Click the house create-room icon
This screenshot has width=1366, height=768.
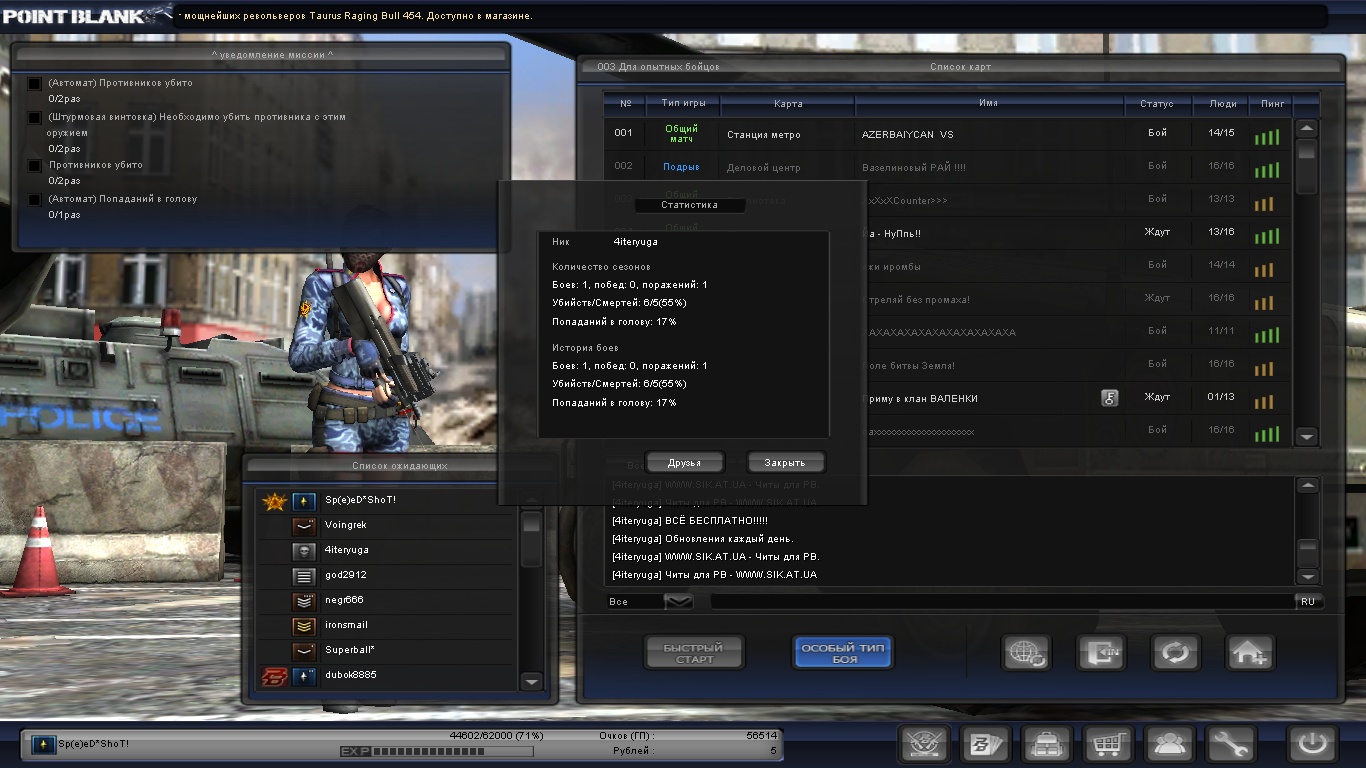(1250, 653)
